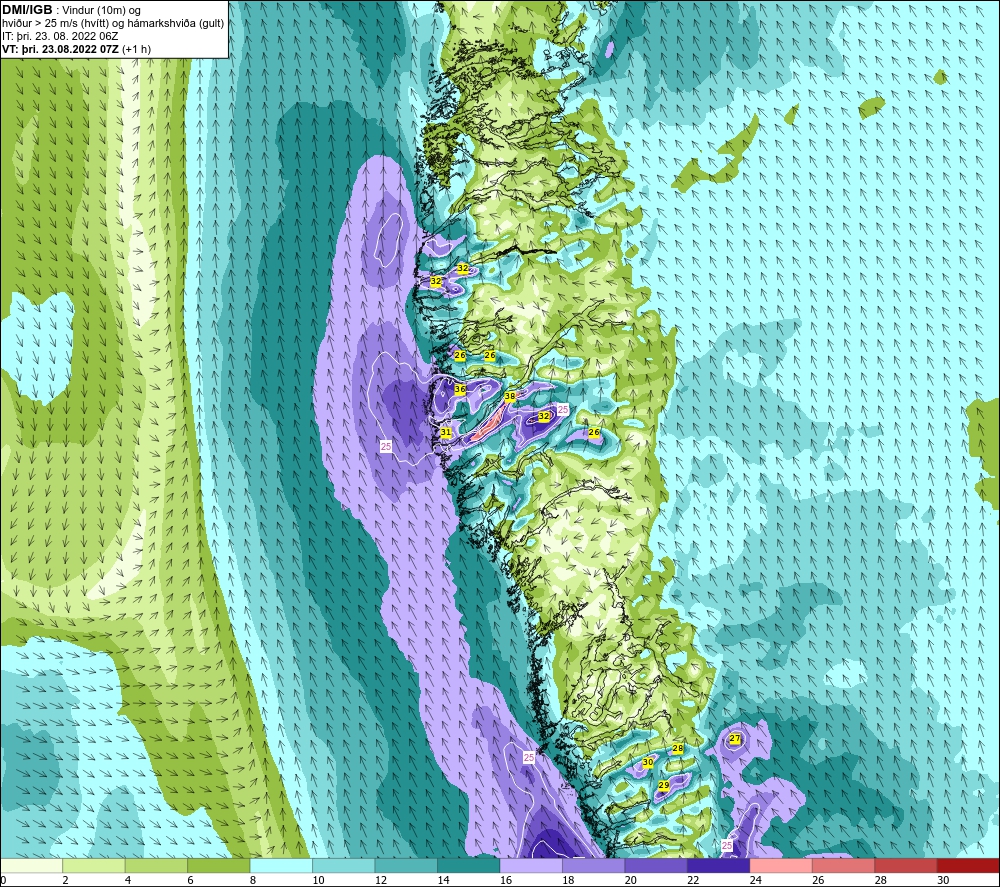Click the legend swatch for 28–30 m/s
The height and width of the screenshot is (887, 1000).
[x=906, y=865]
